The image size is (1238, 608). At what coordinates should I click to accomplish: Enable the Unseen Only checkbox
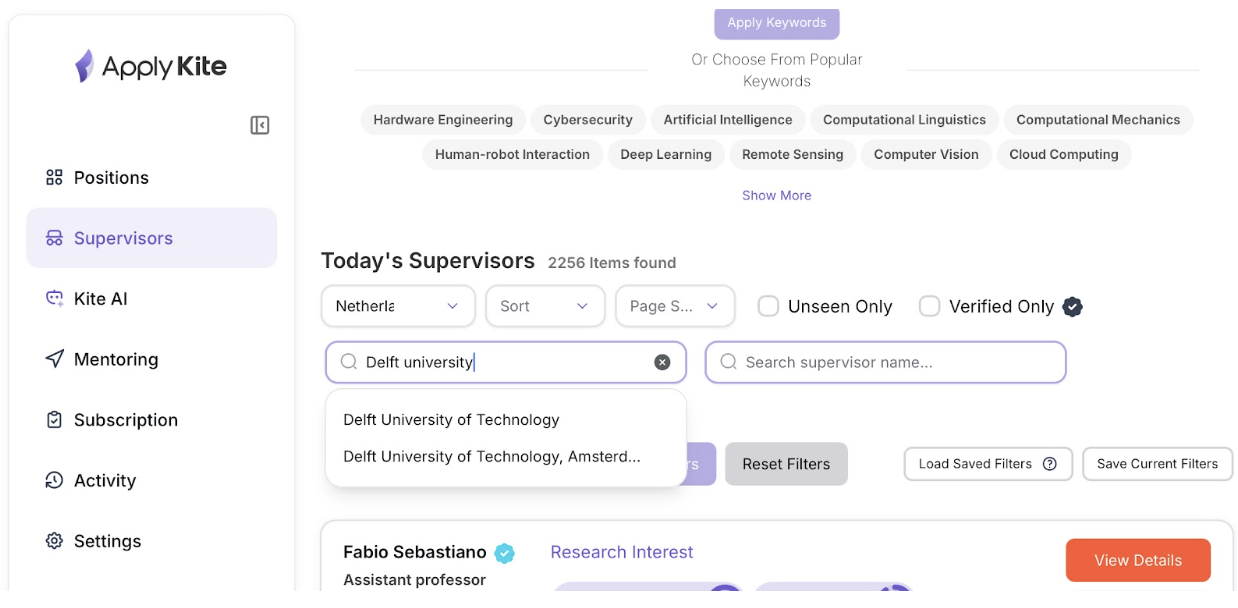click(x=768, y=306)
